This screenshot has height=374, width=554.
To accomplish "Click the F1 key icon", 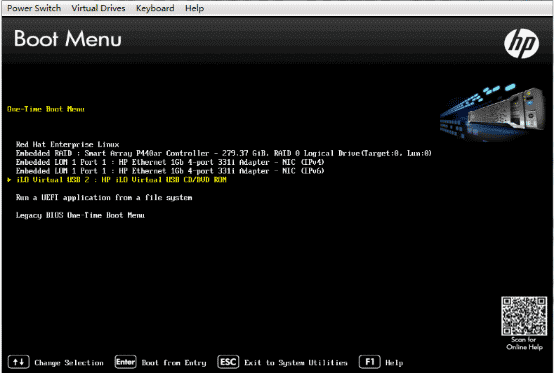I will [370, 362].
